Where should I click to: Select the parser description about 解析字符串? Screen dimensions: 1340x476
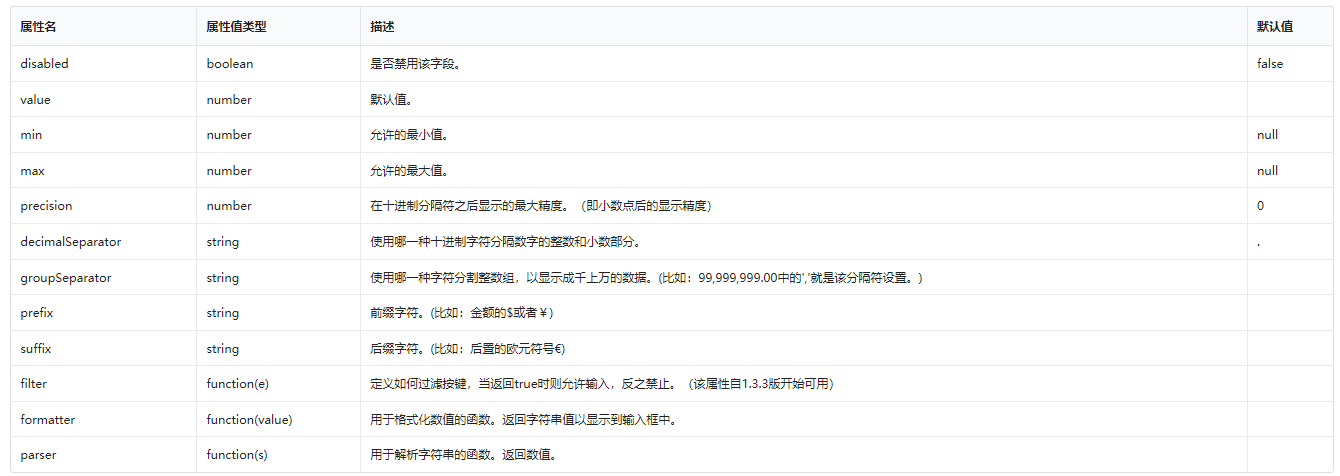click(x=463, y=454)
